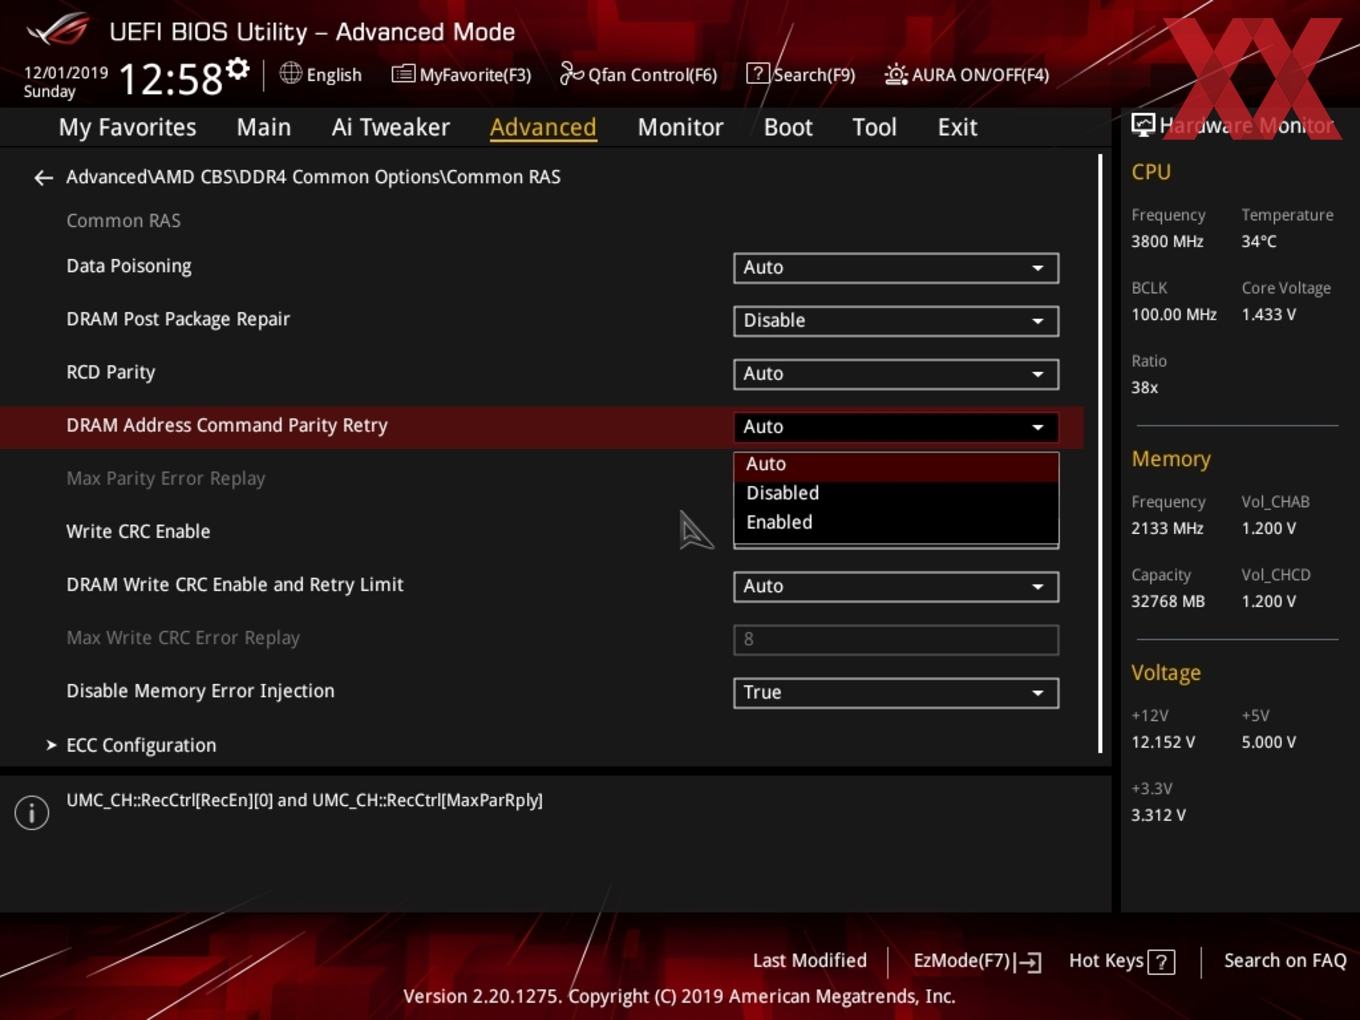Open the Tool tab

pyautogui.click(x=874, y=127)
